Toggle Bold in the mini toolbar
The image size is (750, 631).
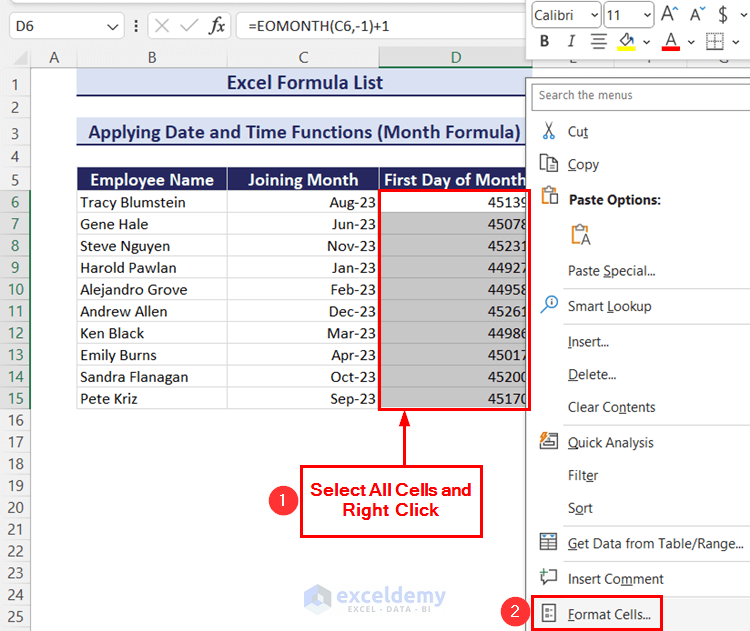pos(544,42)
